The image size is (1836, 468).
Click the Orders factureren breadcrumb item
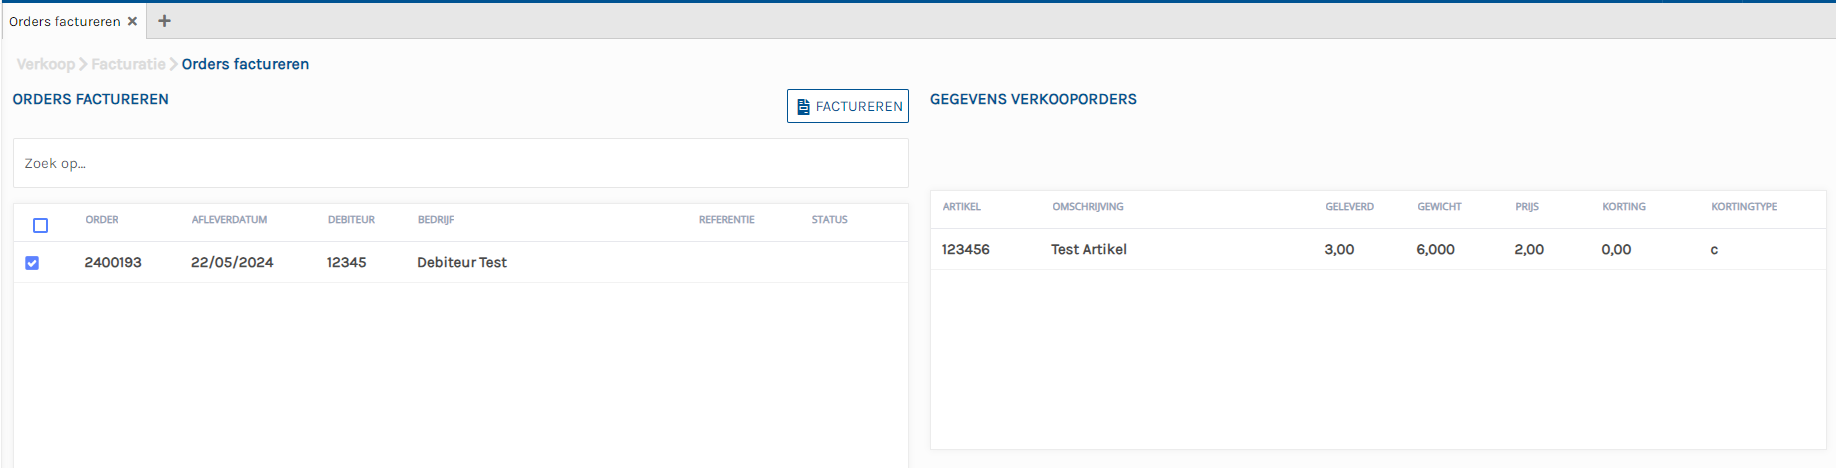[x=245, y=64]
